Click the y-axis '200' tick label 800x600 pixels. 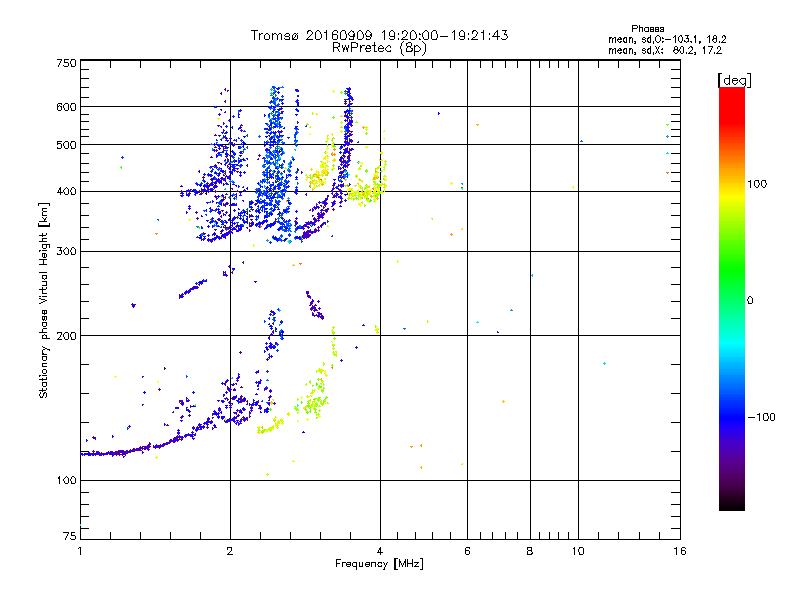click(66, 336)
